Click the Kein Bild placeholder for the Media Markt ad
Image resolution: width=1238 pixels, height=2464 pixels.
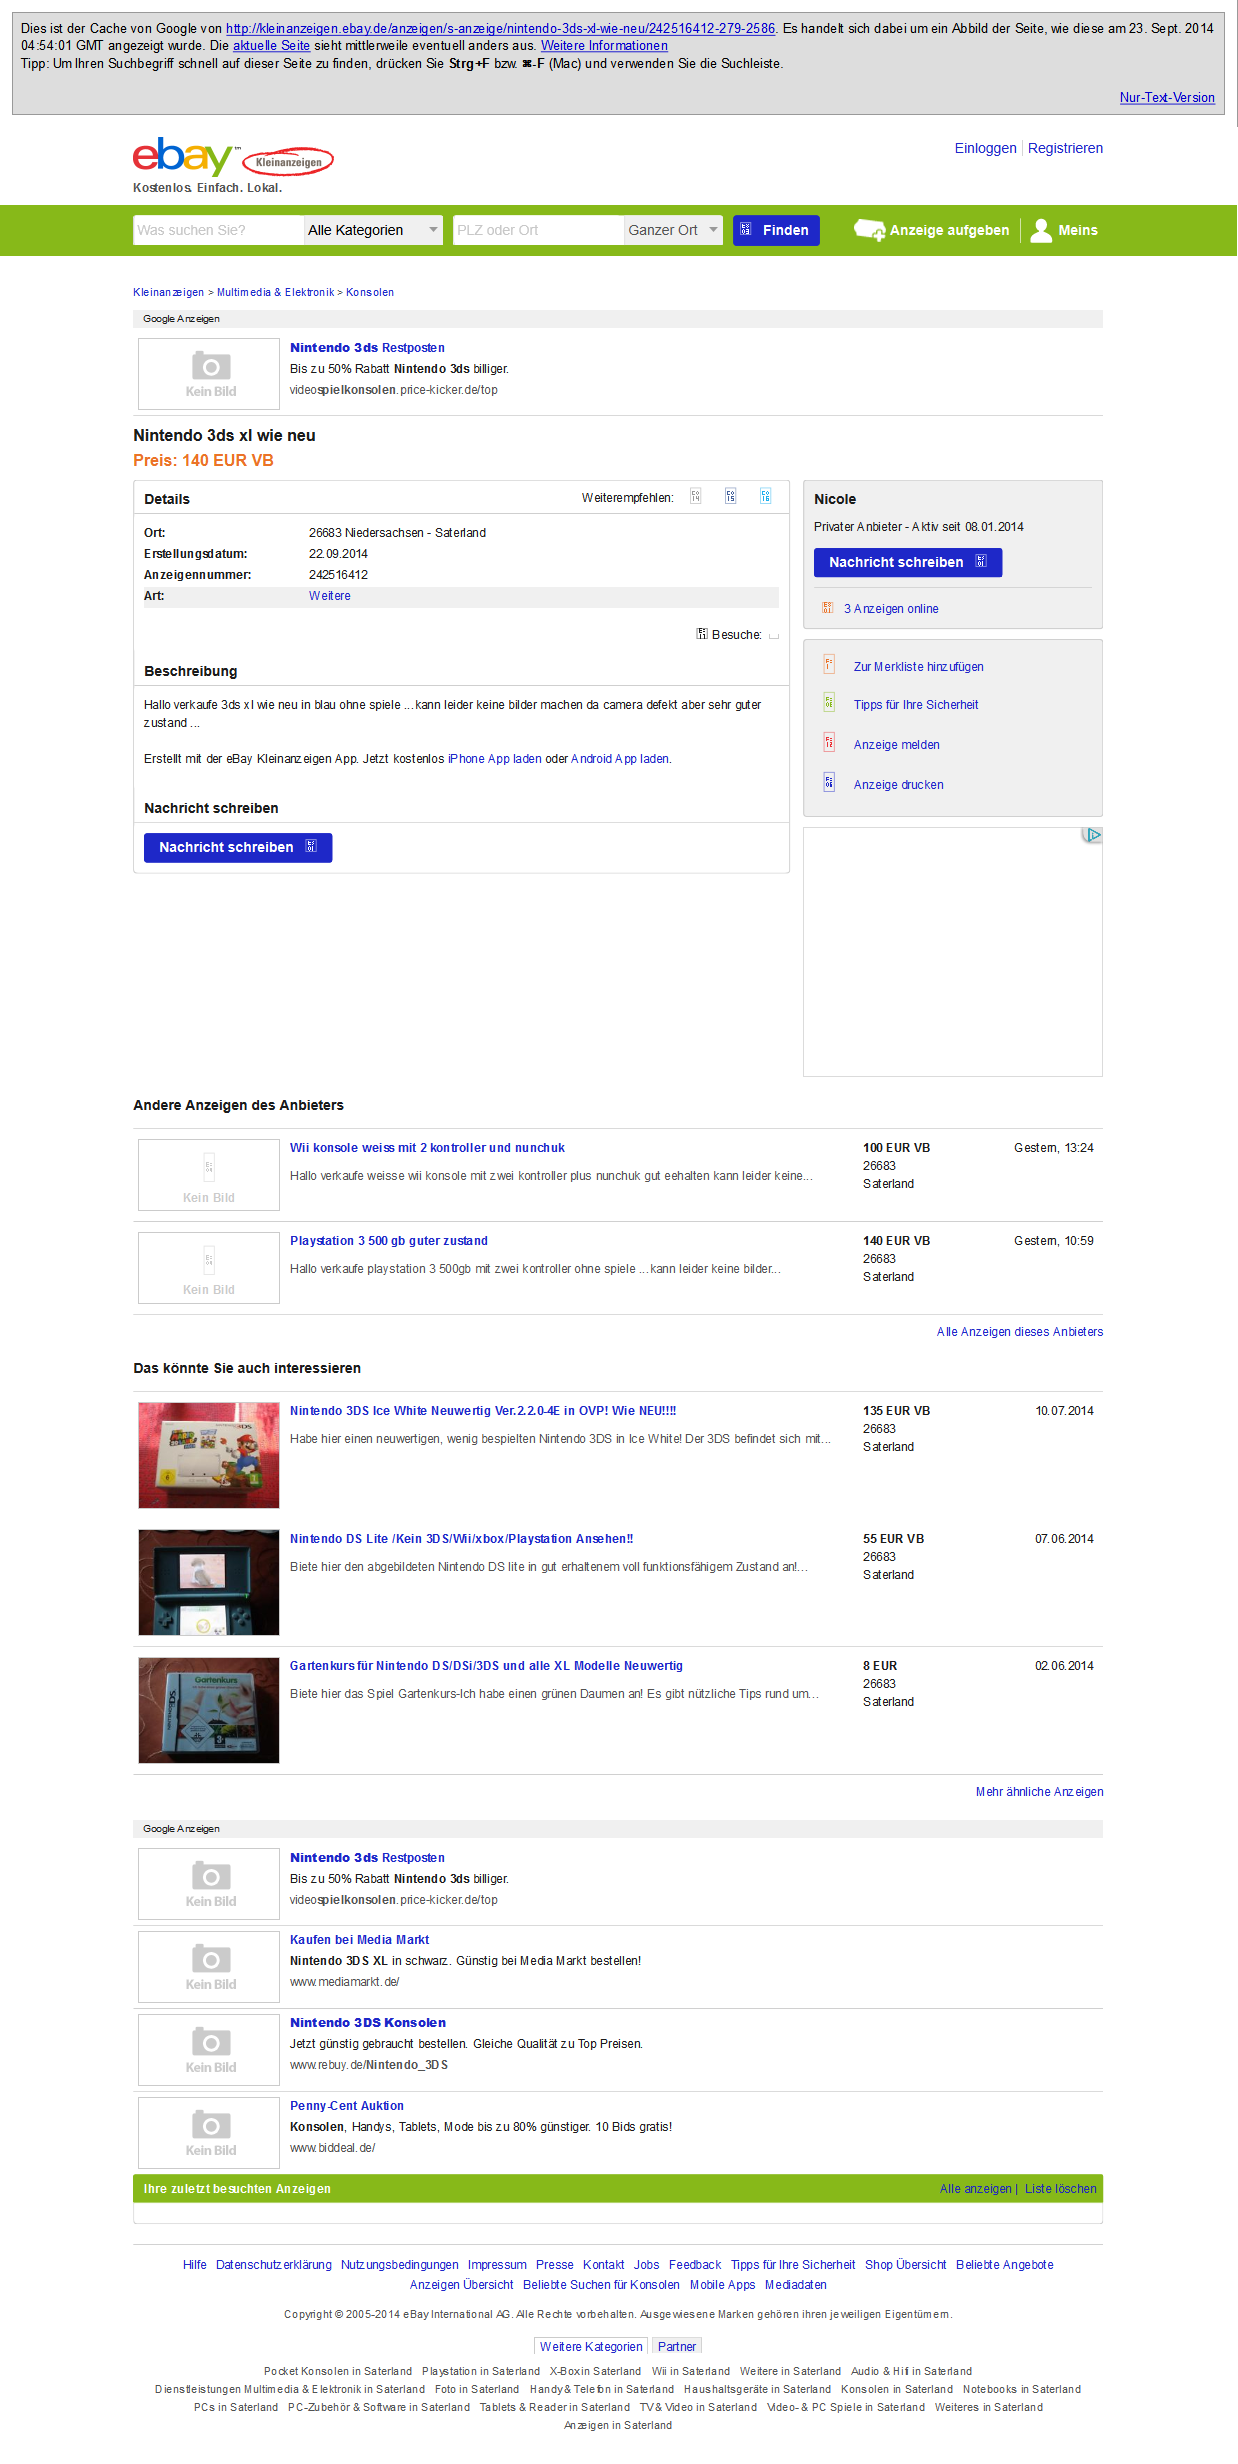pyautogui.click(x=209, y=1967)
